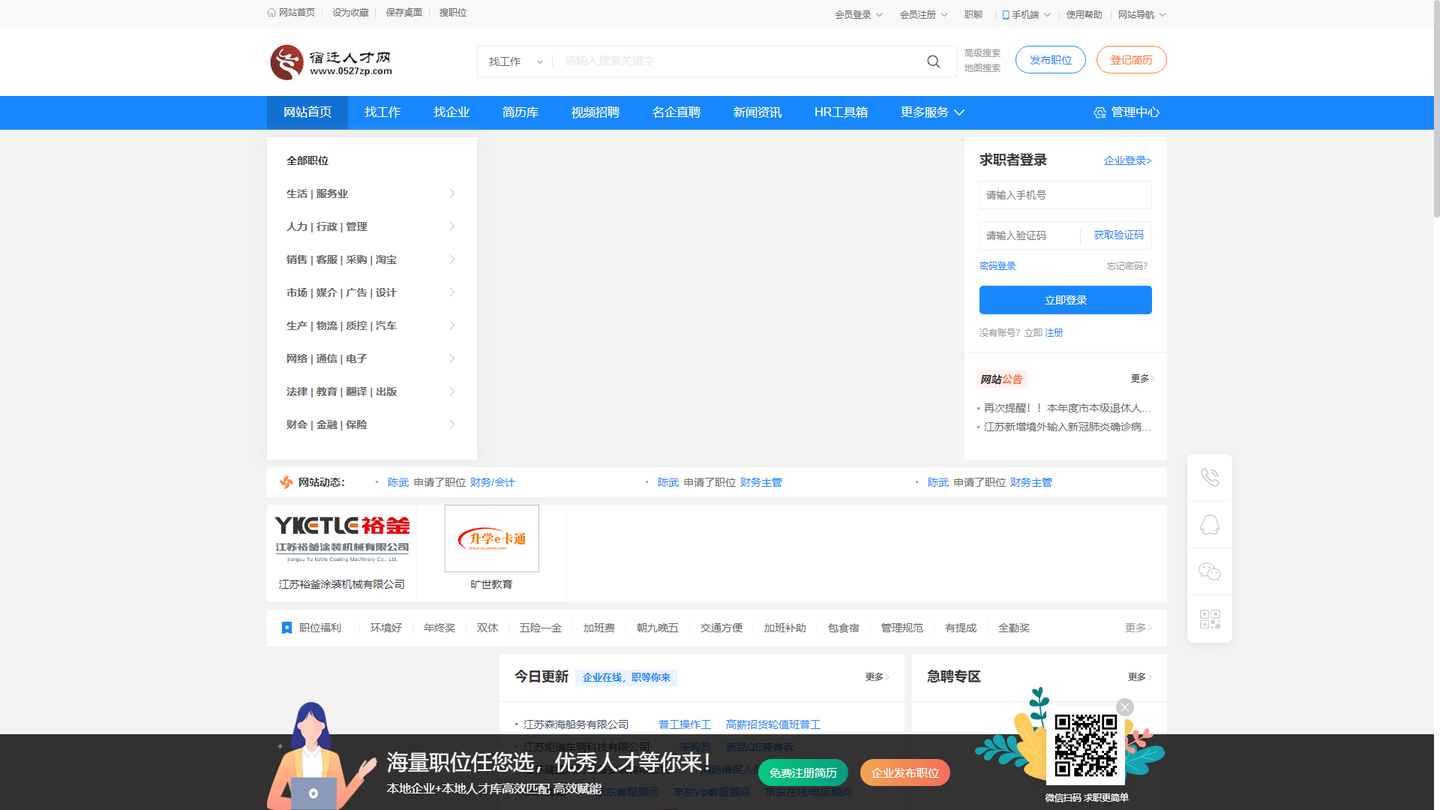Click 使用帮助 in top bar
The width and height of the screenshot is (1440, 810).
[1084, 14]
